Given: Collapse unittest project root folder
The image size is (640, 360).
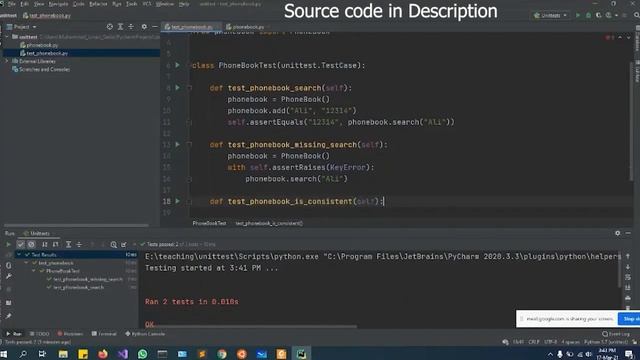Looking at the screenshot, I should tap(7, 37).
